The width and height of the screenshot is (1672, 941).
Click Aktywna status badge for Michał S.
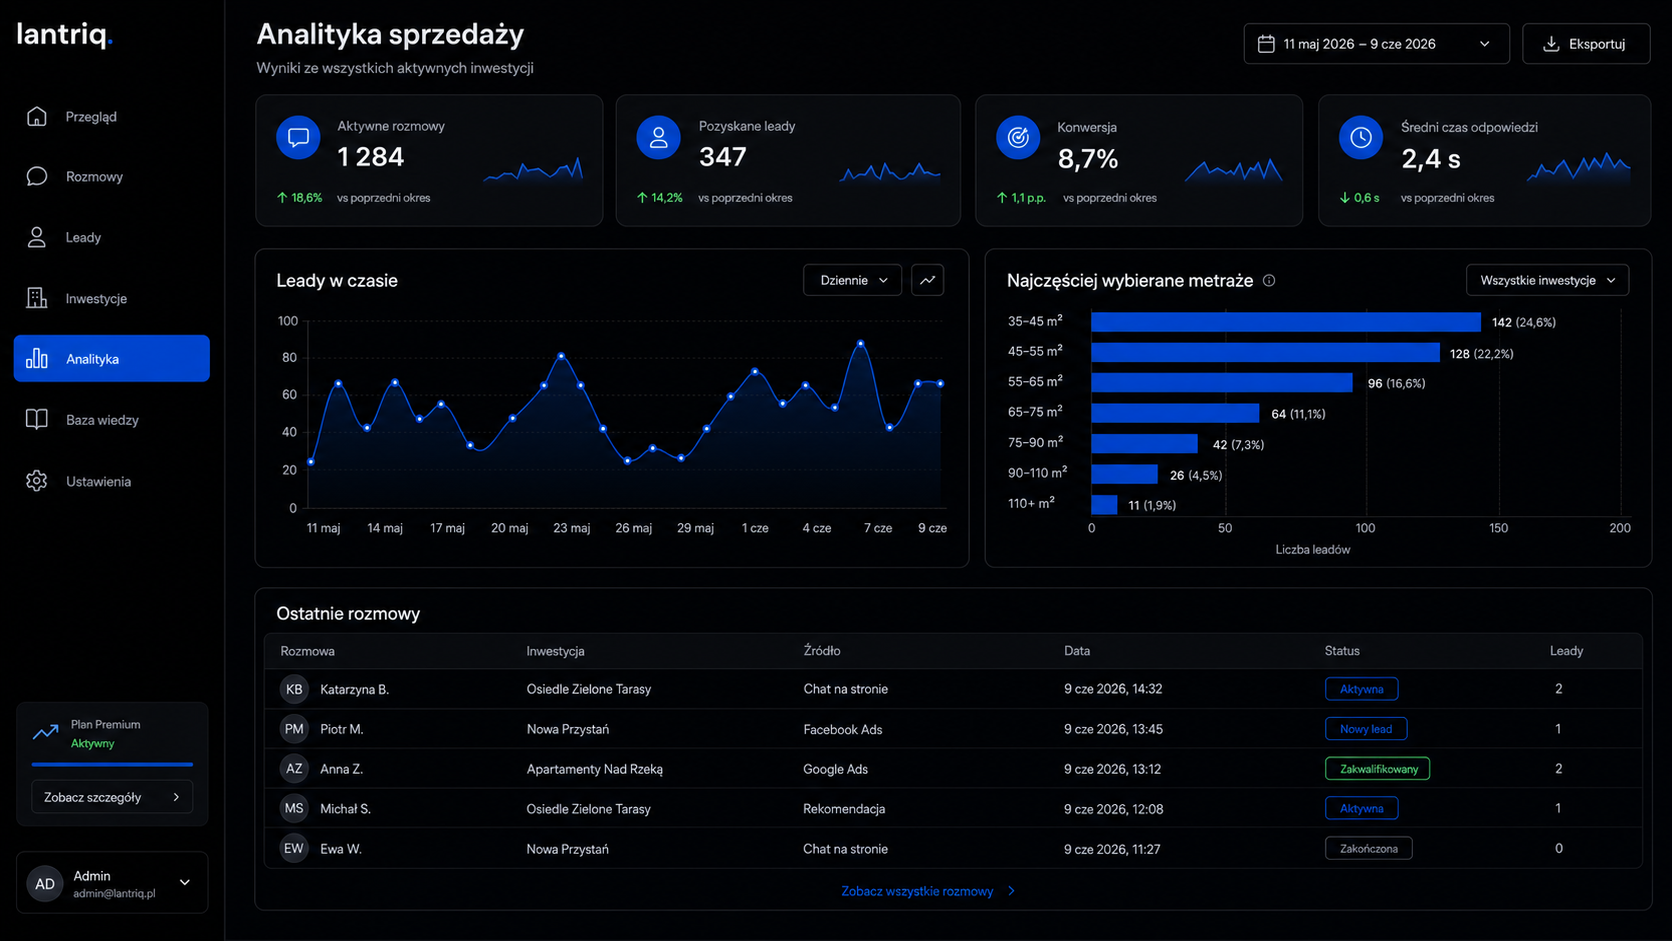coord(1361,808)
